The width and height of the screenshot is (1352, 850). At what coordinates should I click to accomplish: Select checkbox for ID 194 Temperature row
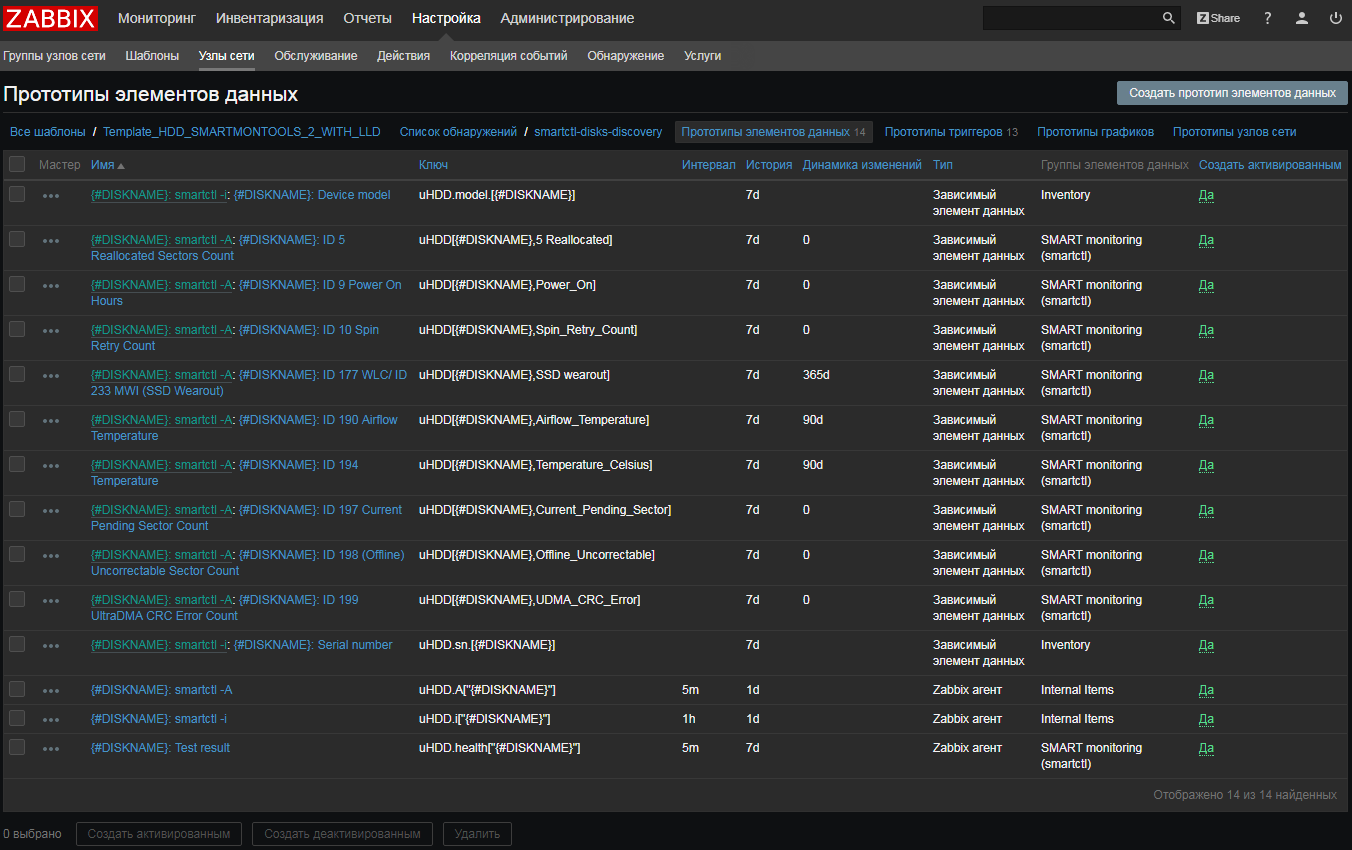[x=17, y=464]
